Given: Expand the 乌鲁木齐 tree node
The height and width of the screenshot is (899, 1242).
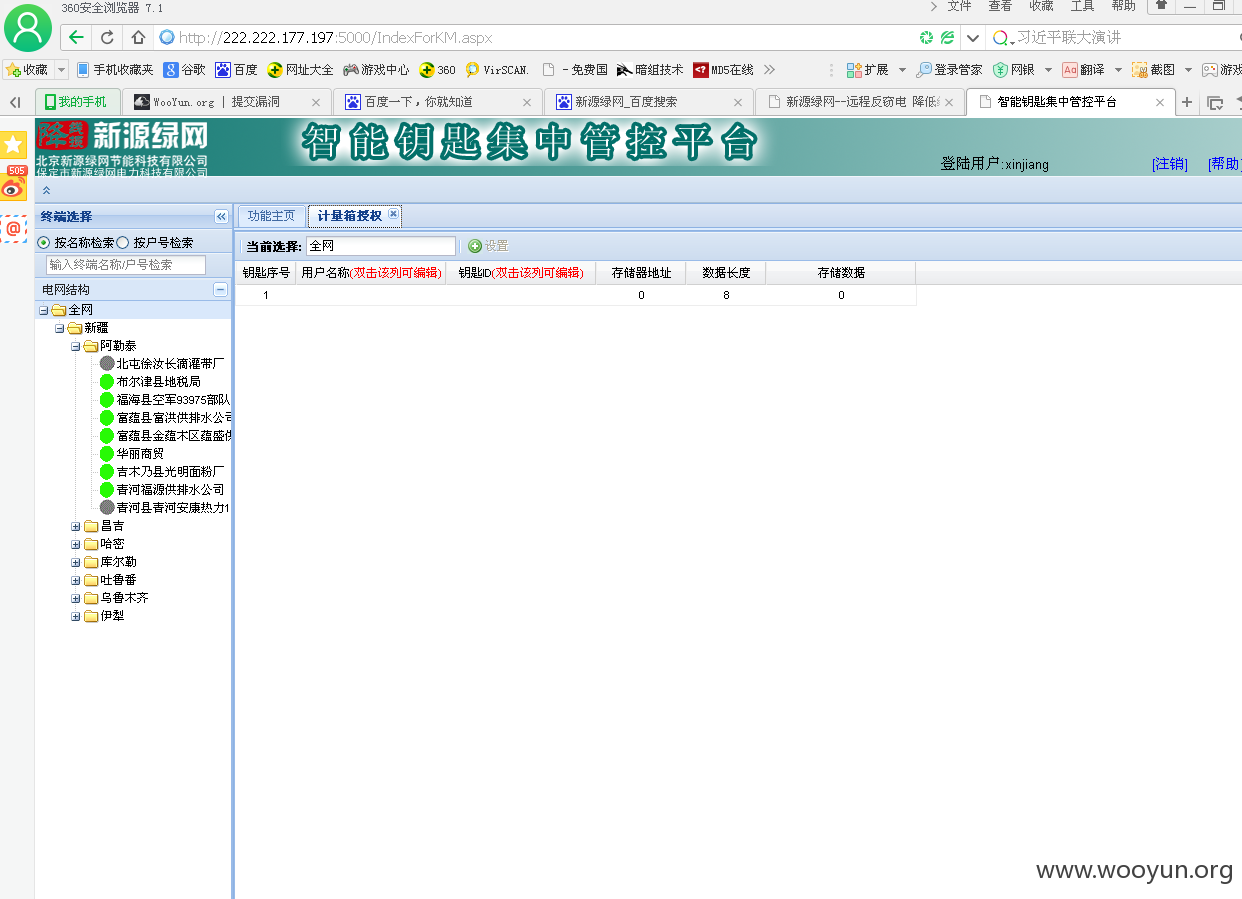Looking at the screenshot, I should coord(75,598).
